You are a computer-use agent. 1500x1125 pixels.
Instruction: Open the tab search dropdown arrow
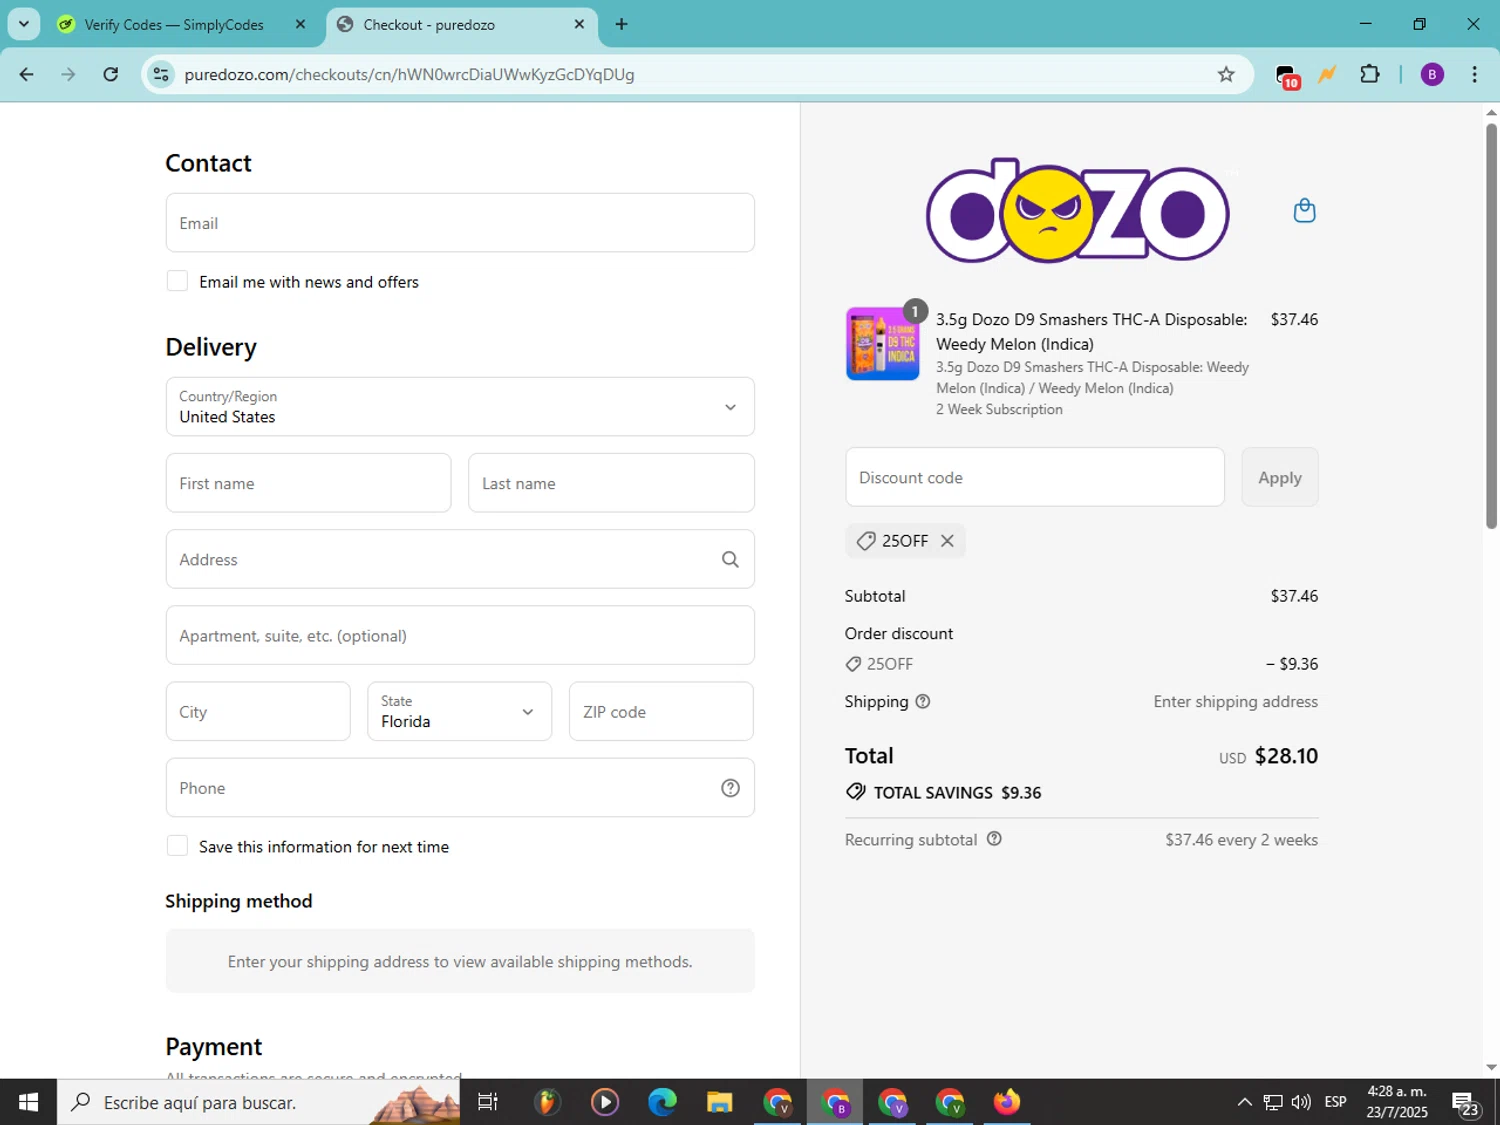[x=23, y=24]
